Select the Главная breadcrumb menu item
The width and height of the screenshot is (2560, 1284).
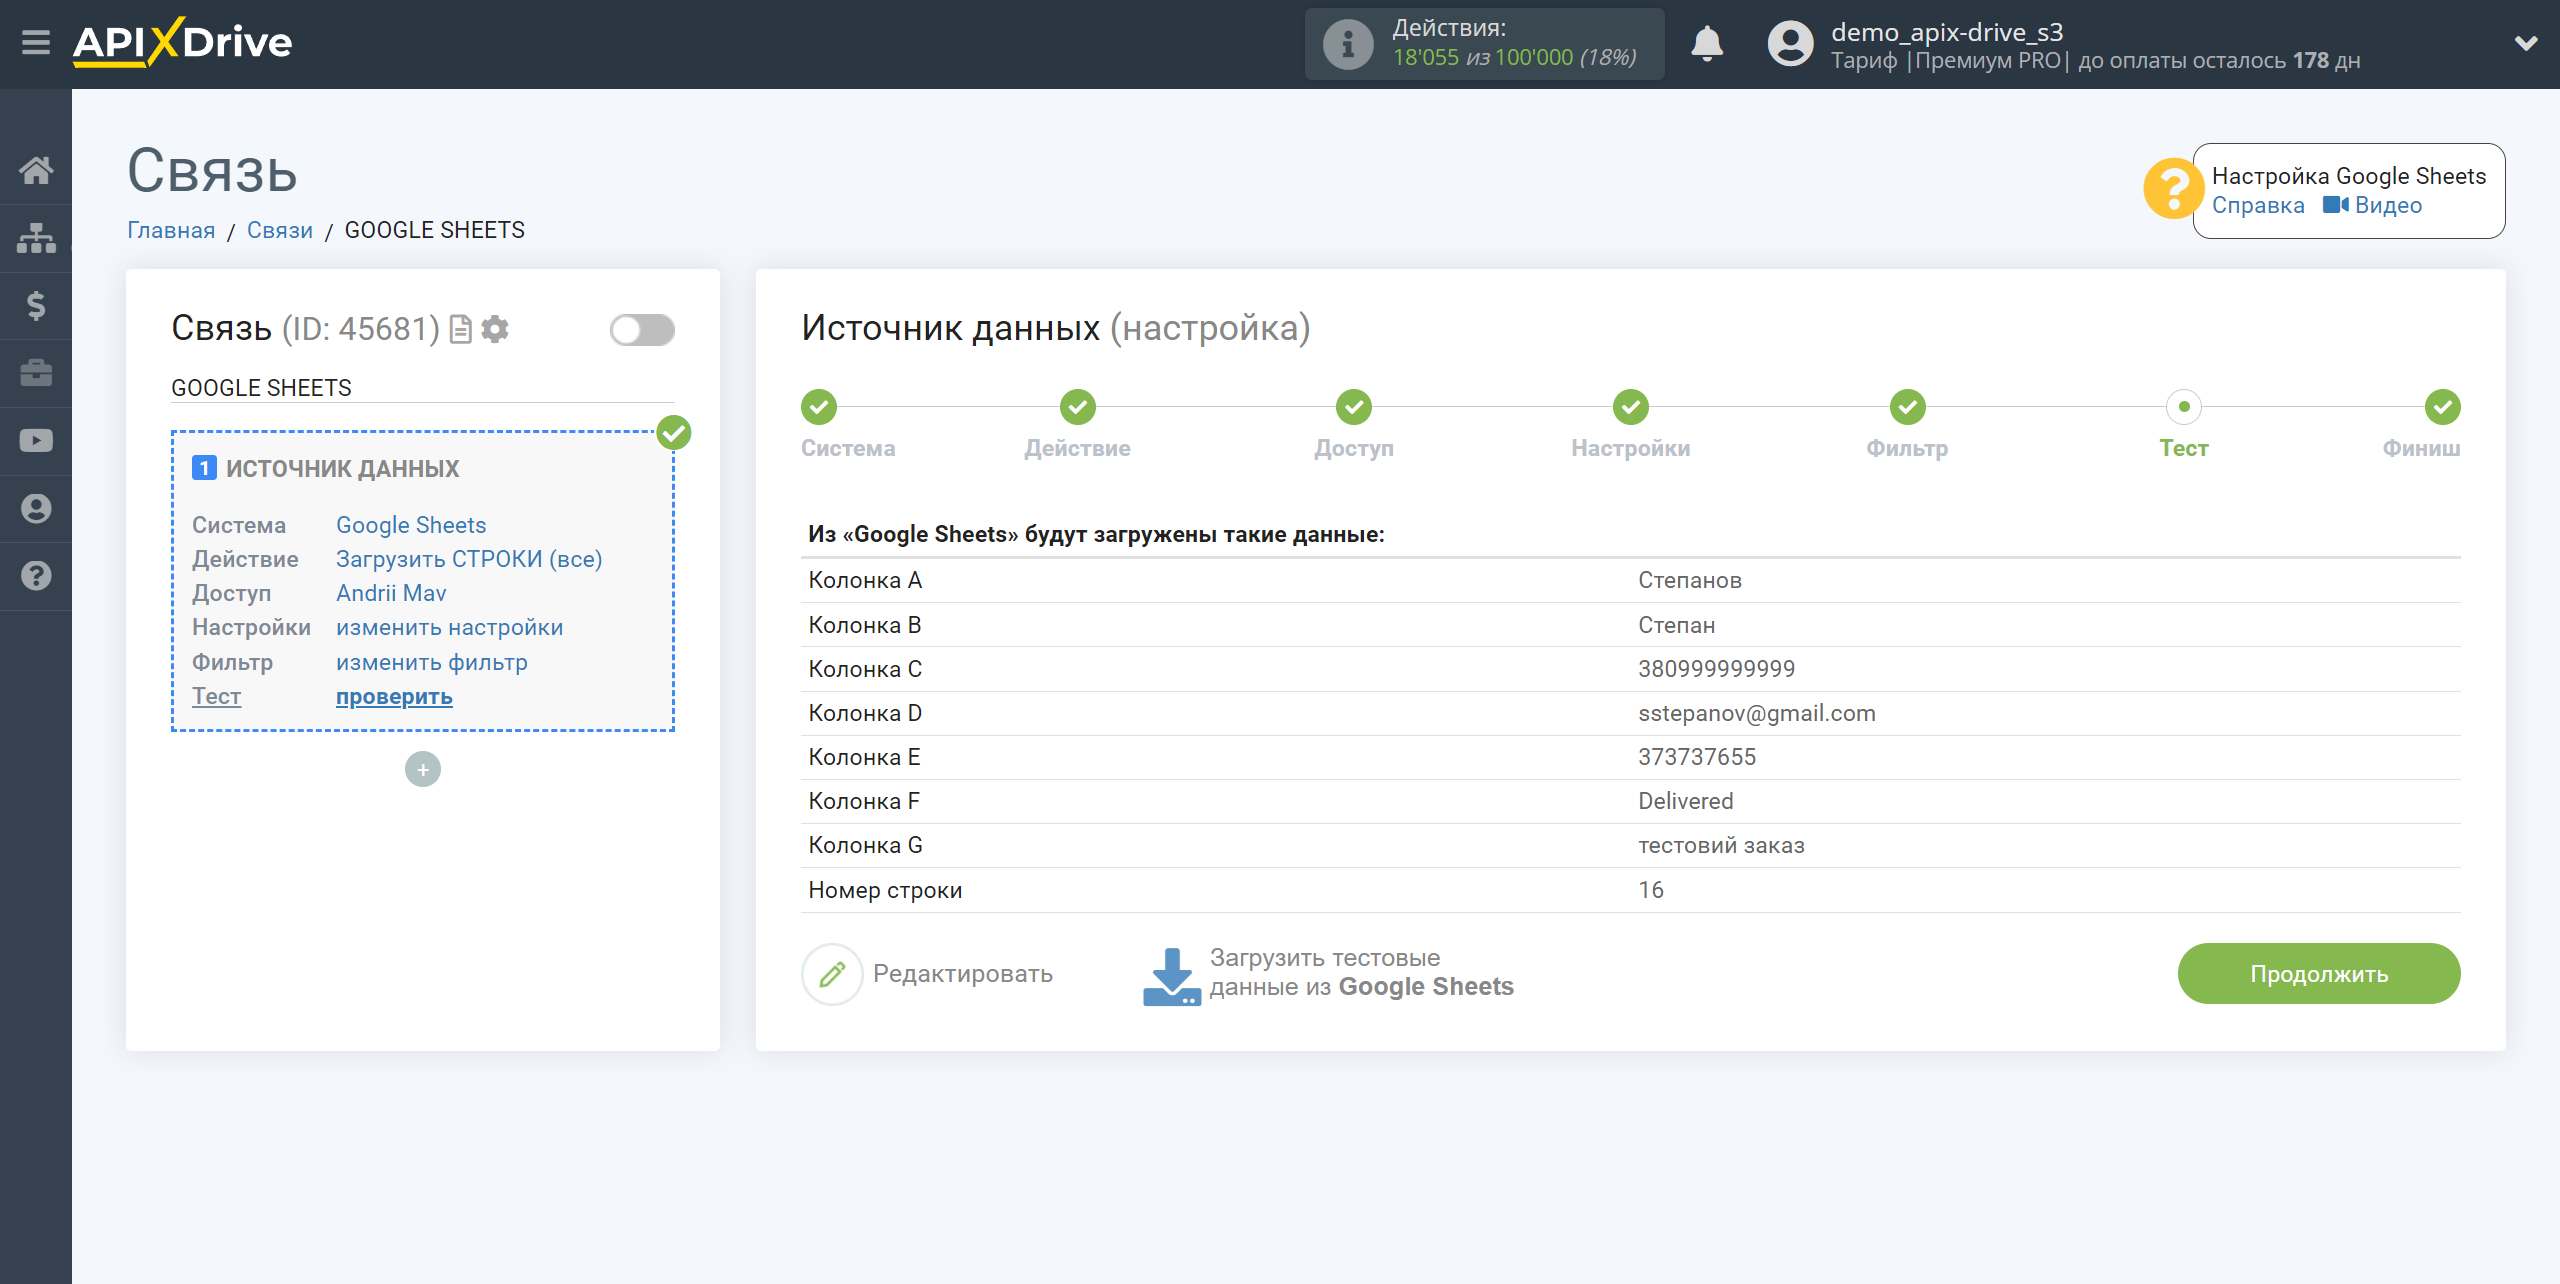tap(170, 229)
